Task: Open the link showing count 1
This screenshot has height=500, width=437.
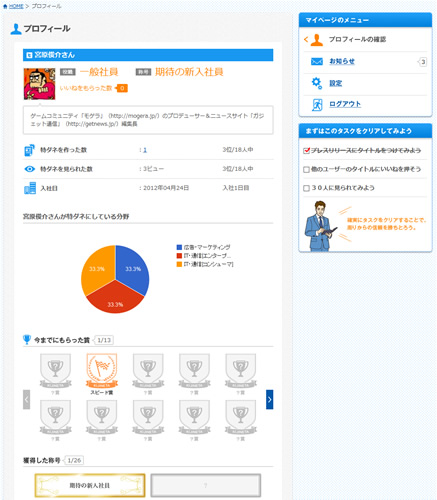Action: [145, 150]
